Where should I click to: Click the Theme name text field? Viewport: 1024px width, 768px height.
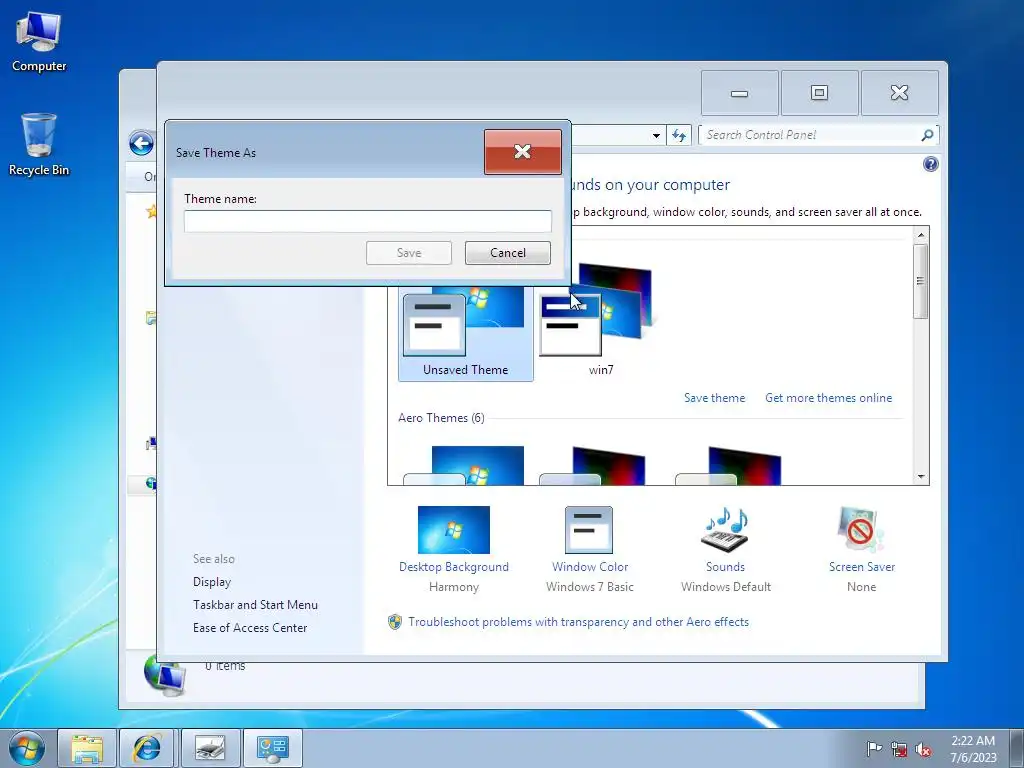pos(368,221)
